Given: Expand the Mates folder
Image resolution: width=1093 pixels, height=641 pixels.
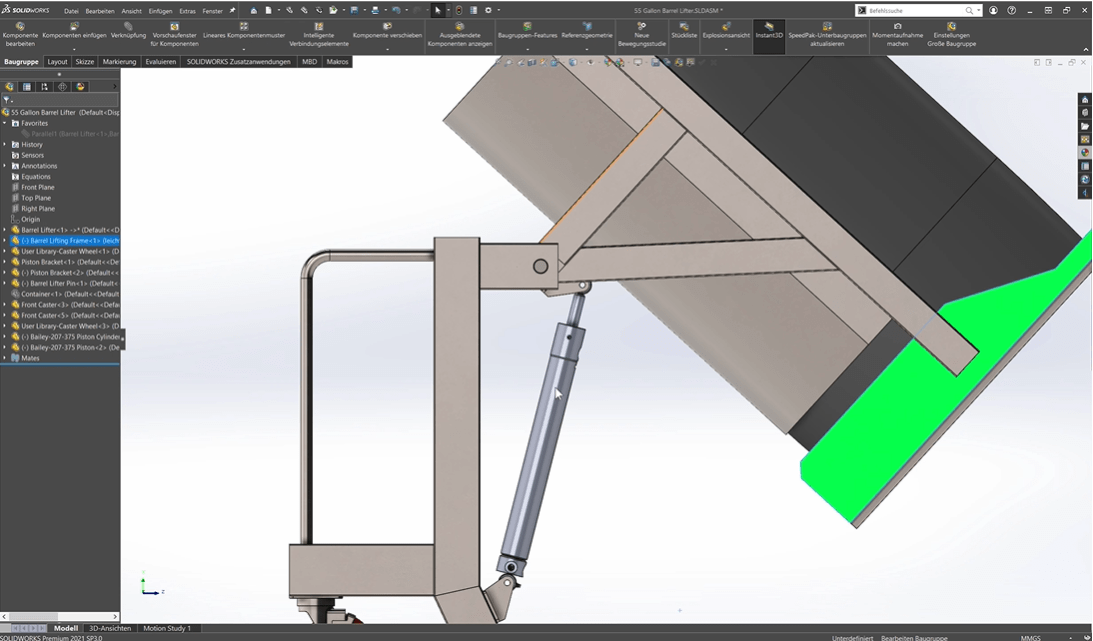Looking at the screenshot, I should (x=7, y=357).
